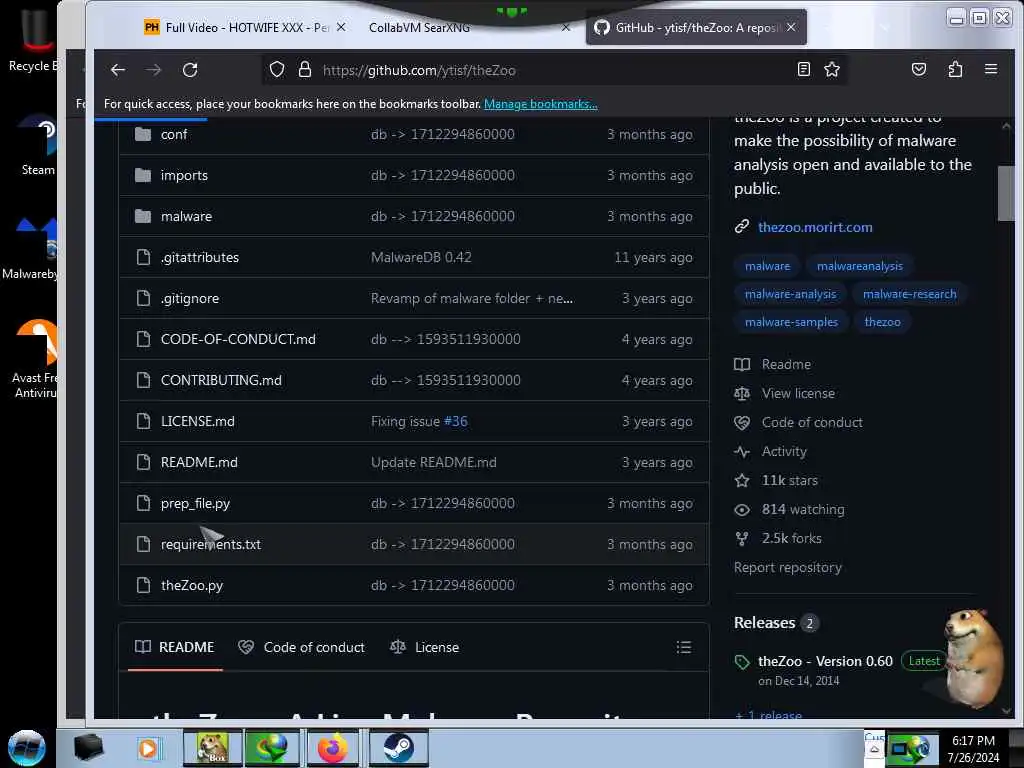1024x768 pixels.
Task: Open the extensions puzzle icon
Action: click(955, 69)
